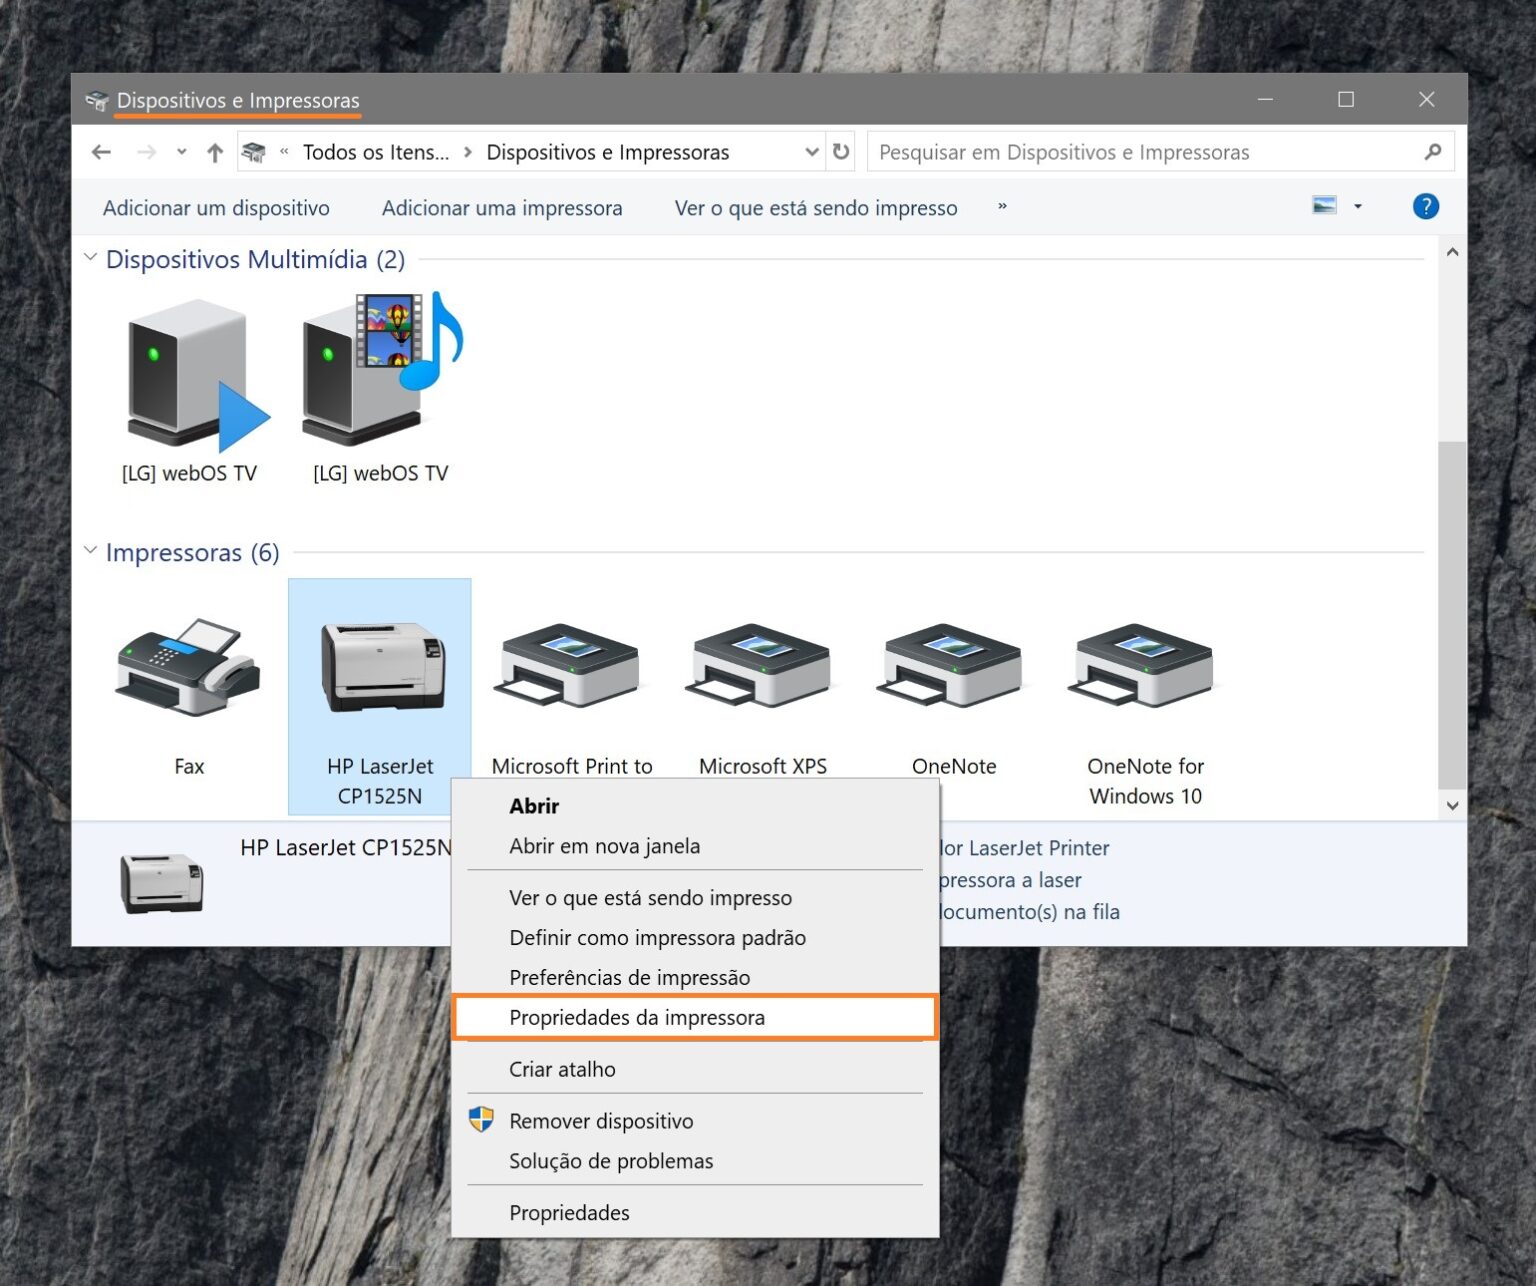Select OneNote for Windows 10 printer

(x=1142, y=665)
